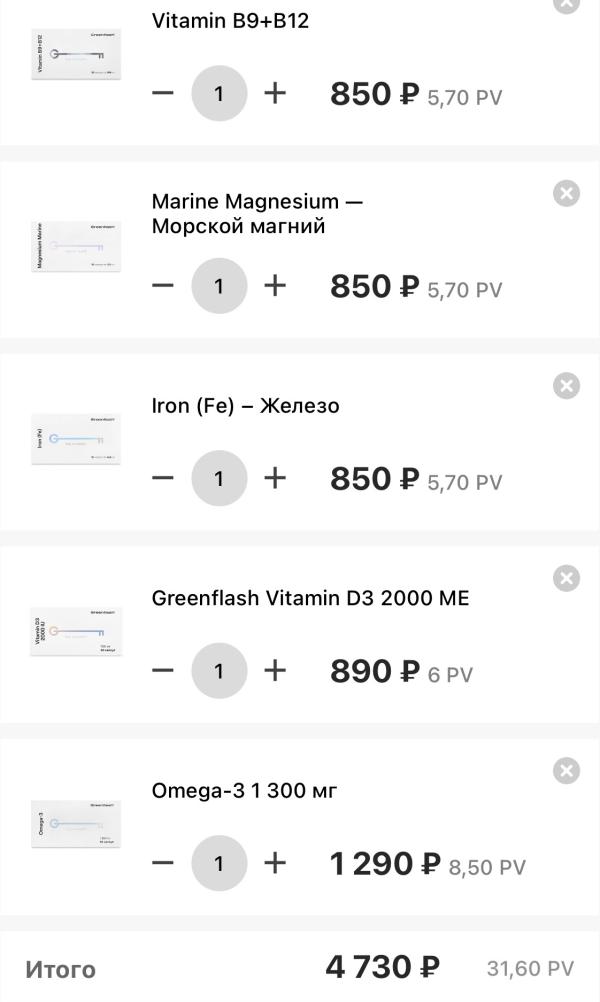Decrement Omega-3 quantity

click(163, 863)
